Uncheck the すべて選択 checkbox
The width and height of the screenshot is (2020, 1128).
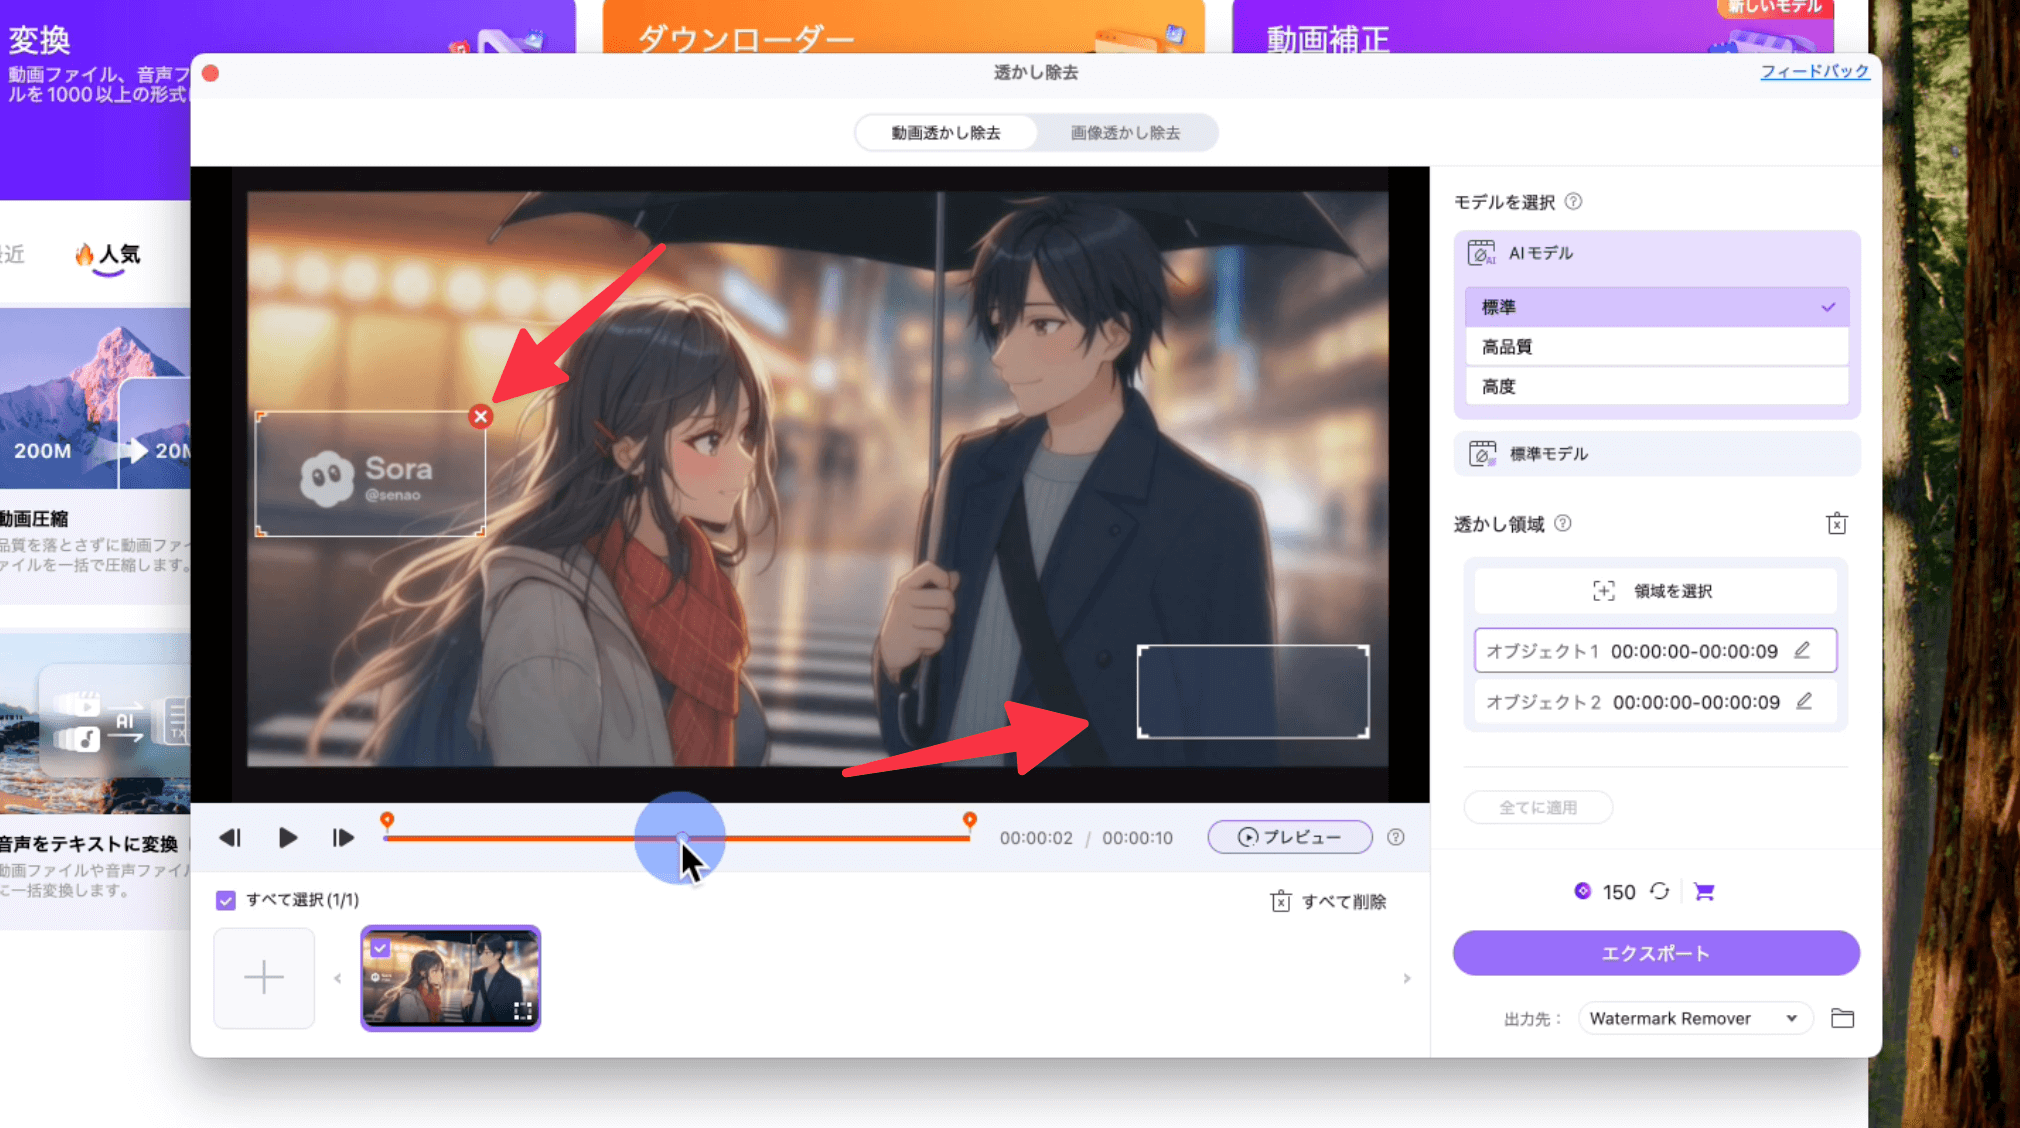pyautogui.click(x=227, y=900)
